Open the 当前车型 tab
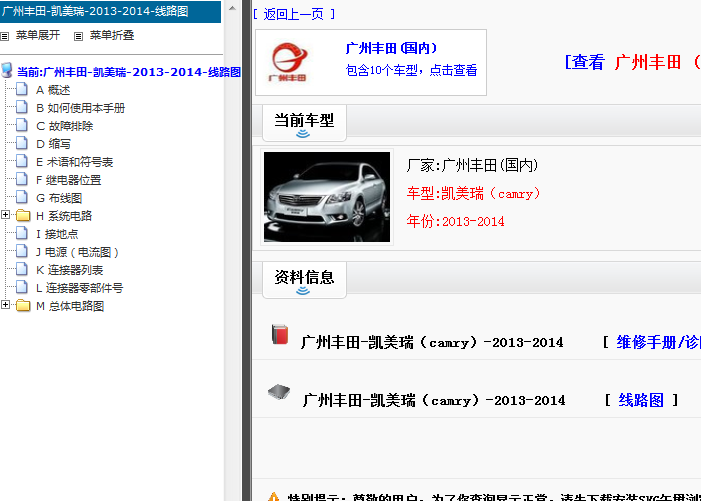 click(x=304, y=123)
